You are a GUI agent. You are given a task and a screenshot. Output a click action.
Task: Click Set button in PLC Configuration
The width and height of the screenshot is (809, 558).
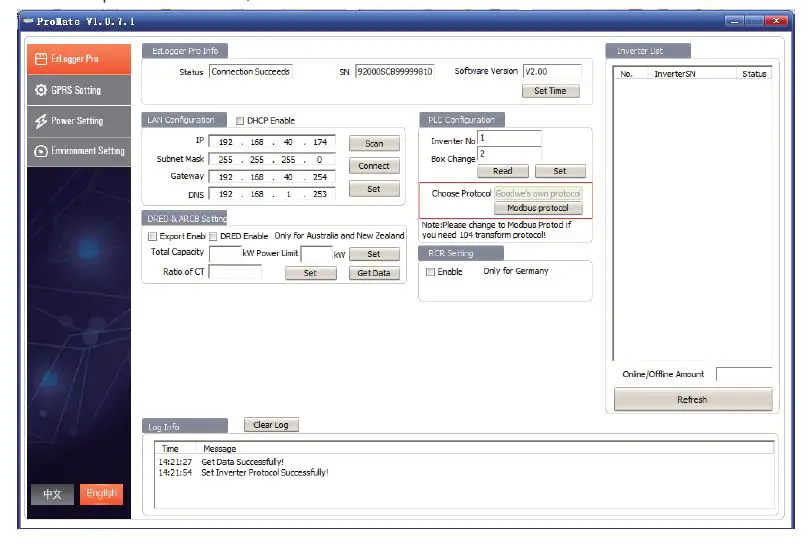(x=560, y=171)
